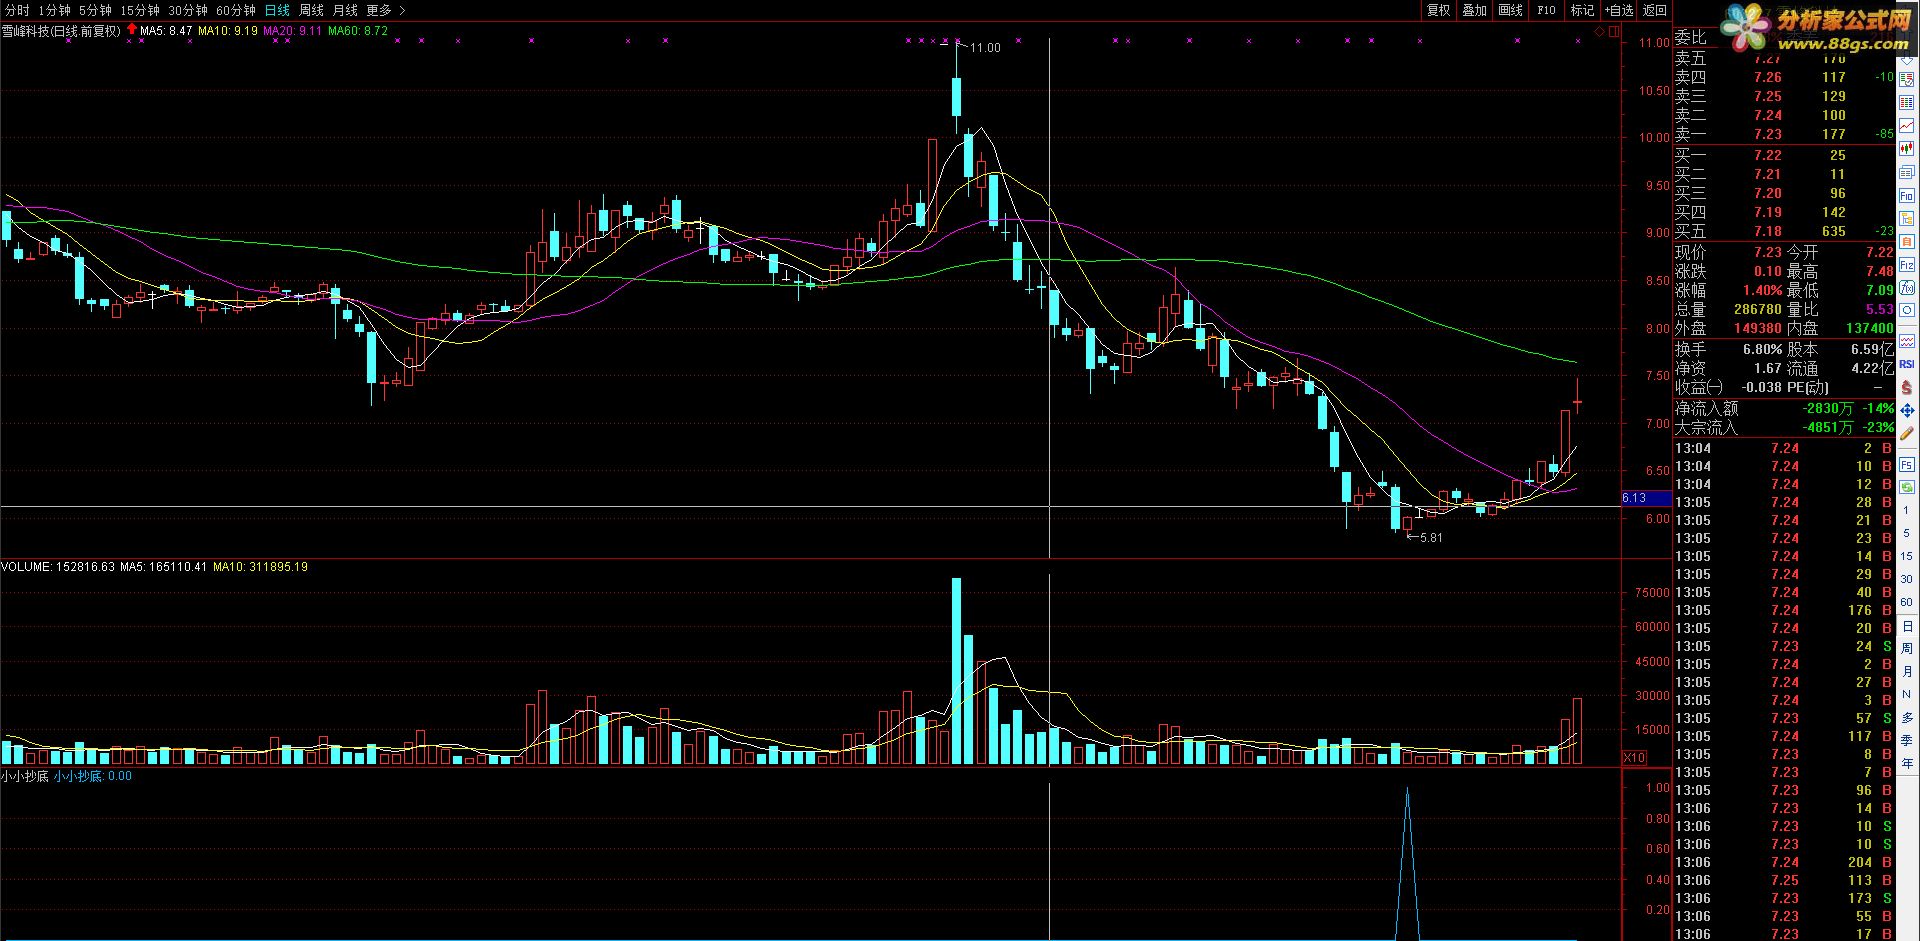This screenshot has width=1920, height=941.
Task: Click the 大宗流入 -4851万 row
Action: click(x=1784, y=427)
